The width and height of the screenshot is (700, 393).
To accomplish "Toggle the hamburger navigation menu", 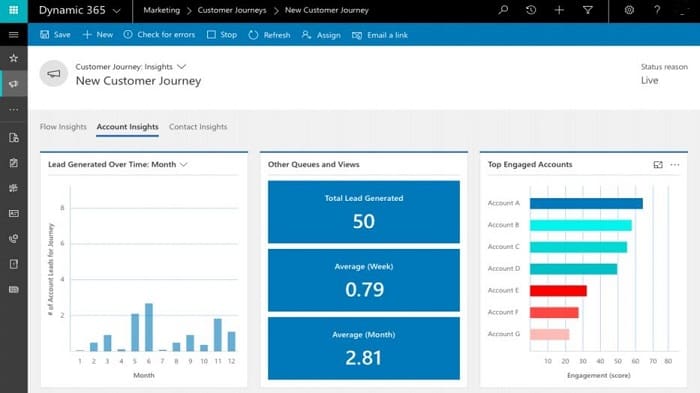I will [x=13, y=34].
